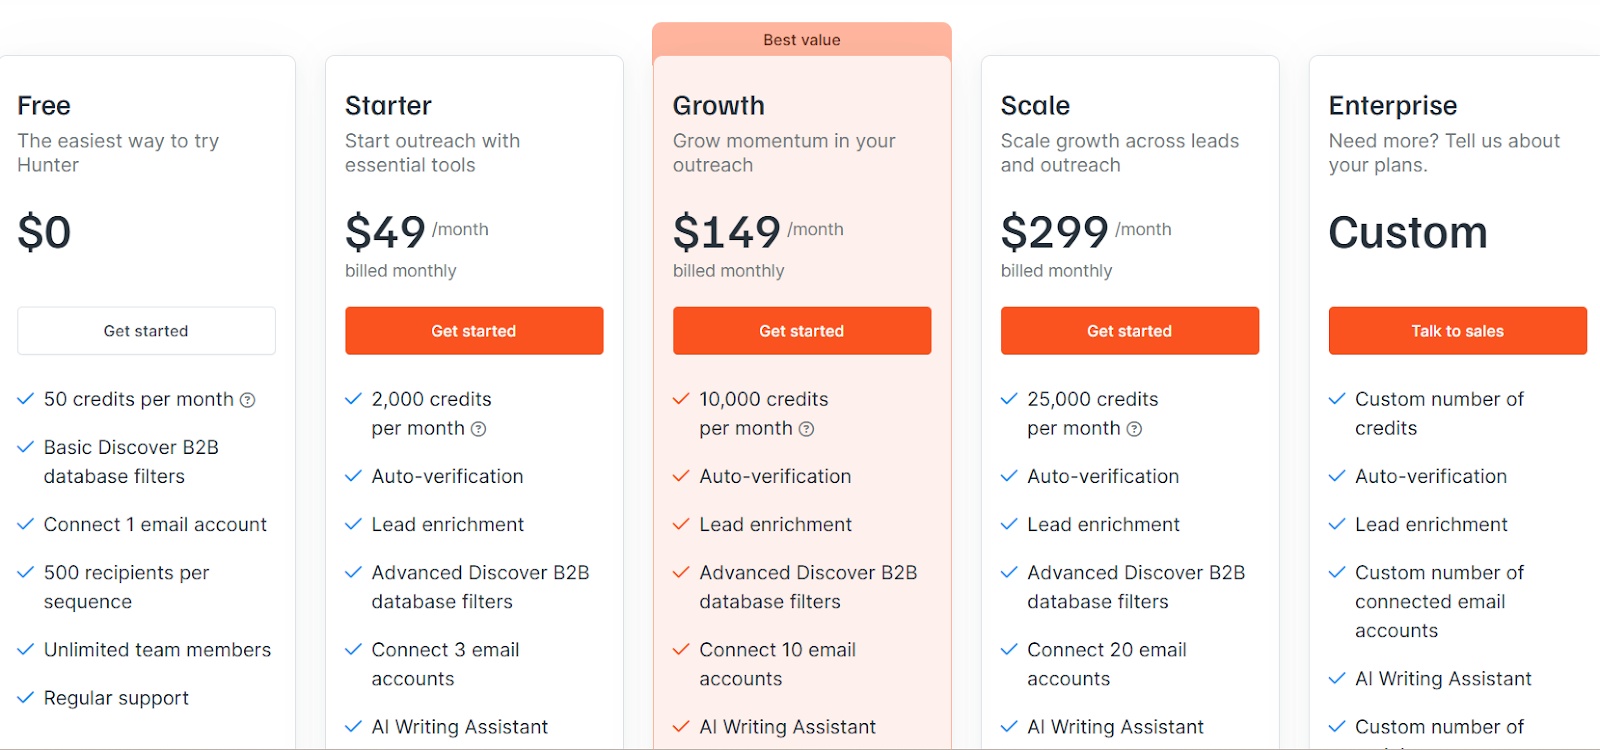
Task: Click the checkmark beside Enterprise's AI Writing Assistant
Action: tap(1337, 679)
